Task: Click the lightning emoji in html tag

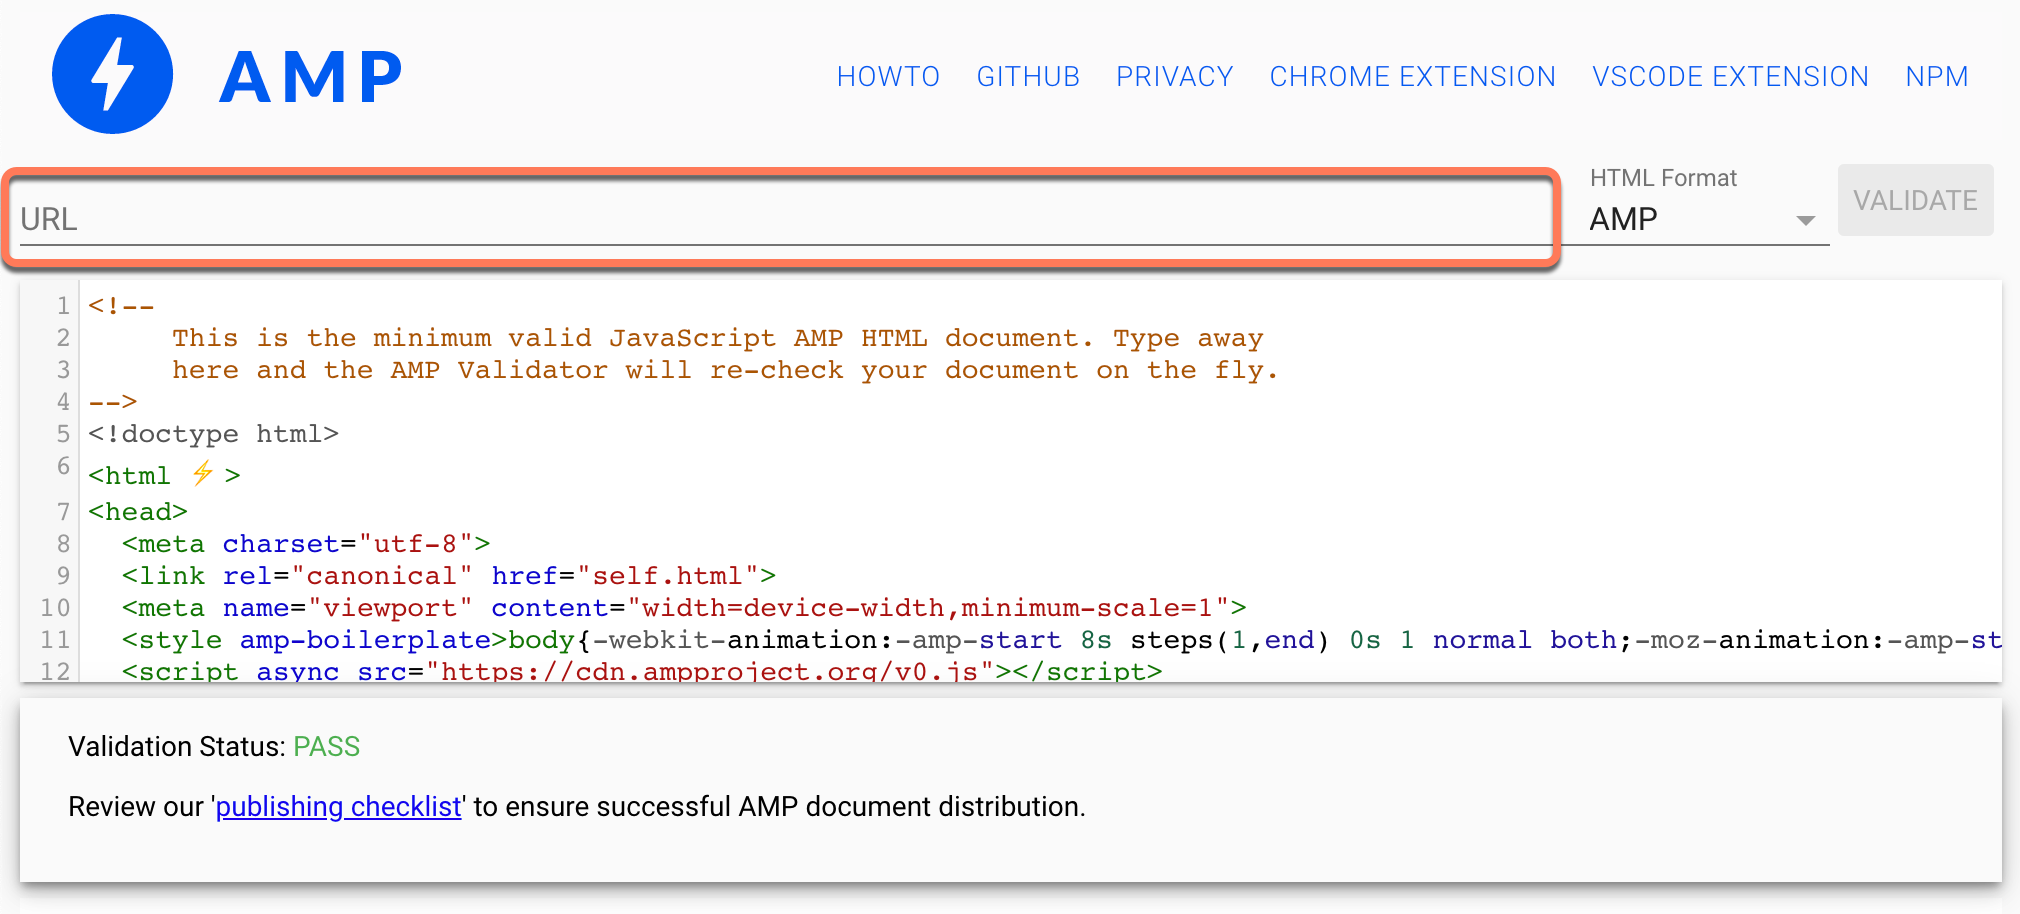Action: pos(203,473)
